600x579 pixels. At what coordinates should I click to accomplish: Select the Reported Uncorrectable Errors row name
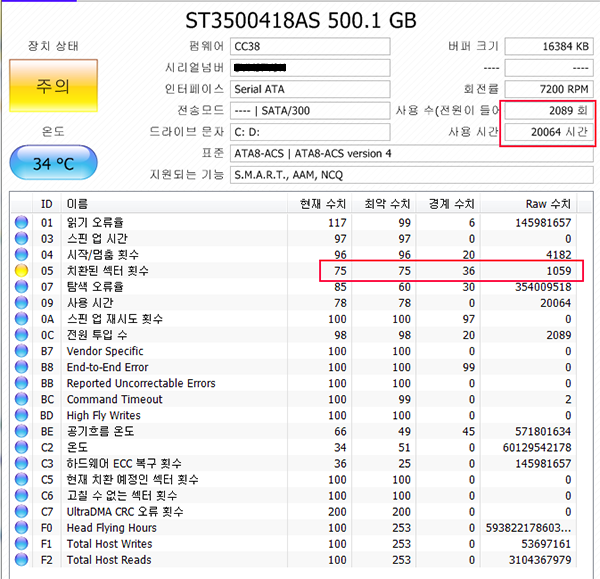click(x=141, y=383)
